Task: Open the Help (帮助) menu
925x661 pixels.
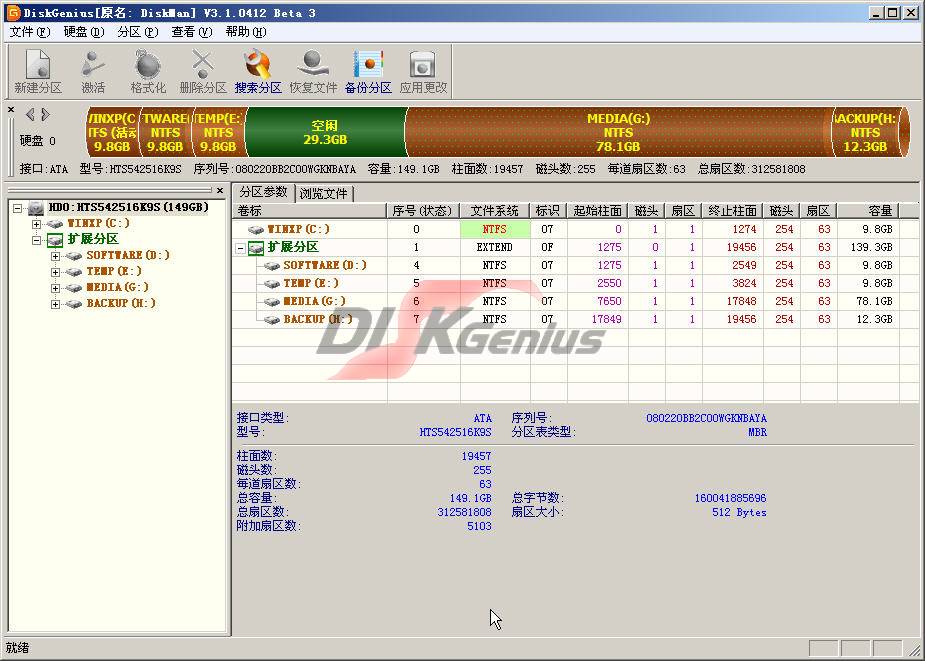Action: 246,32
